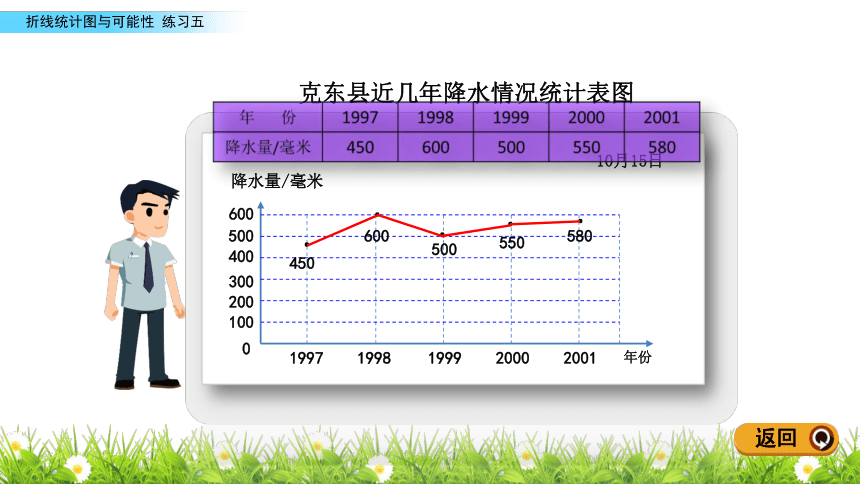This screenshot has width=860, height=484.
Task: Click y-axis tick label 400
Action: point(241,257)
